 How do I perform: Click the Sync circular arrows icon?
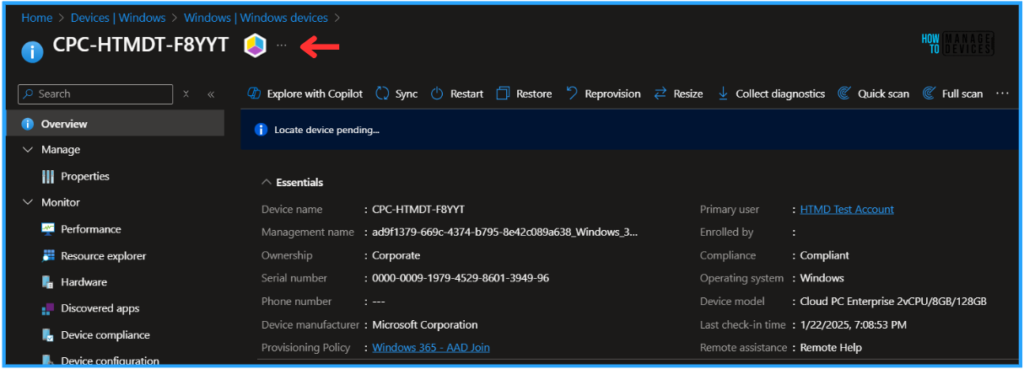(x=382, y=94)
